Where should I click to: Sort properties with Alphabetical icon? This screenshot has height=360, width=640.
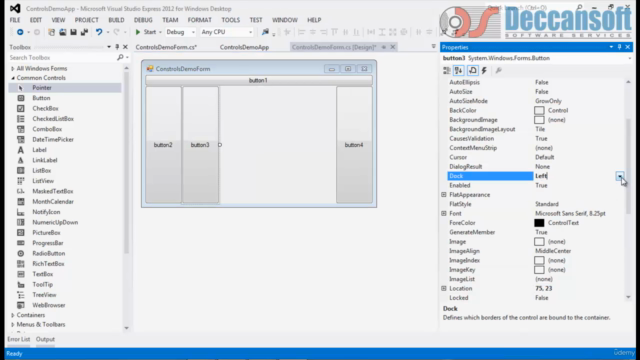(459, 71)
